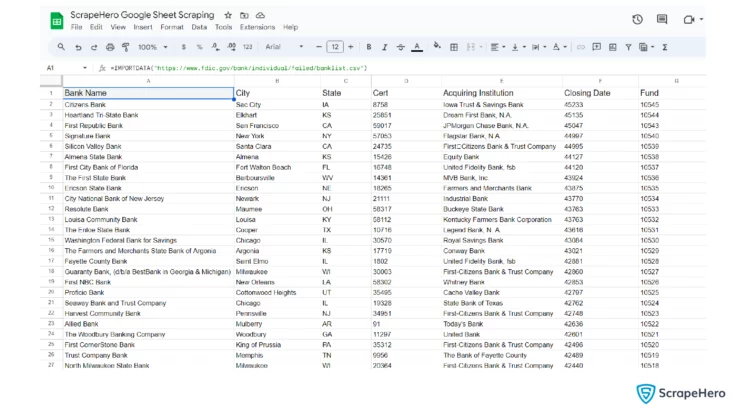Viewport: 744px width, 413px height.
Task: Decrease font size with minus button
Action: 319,47
